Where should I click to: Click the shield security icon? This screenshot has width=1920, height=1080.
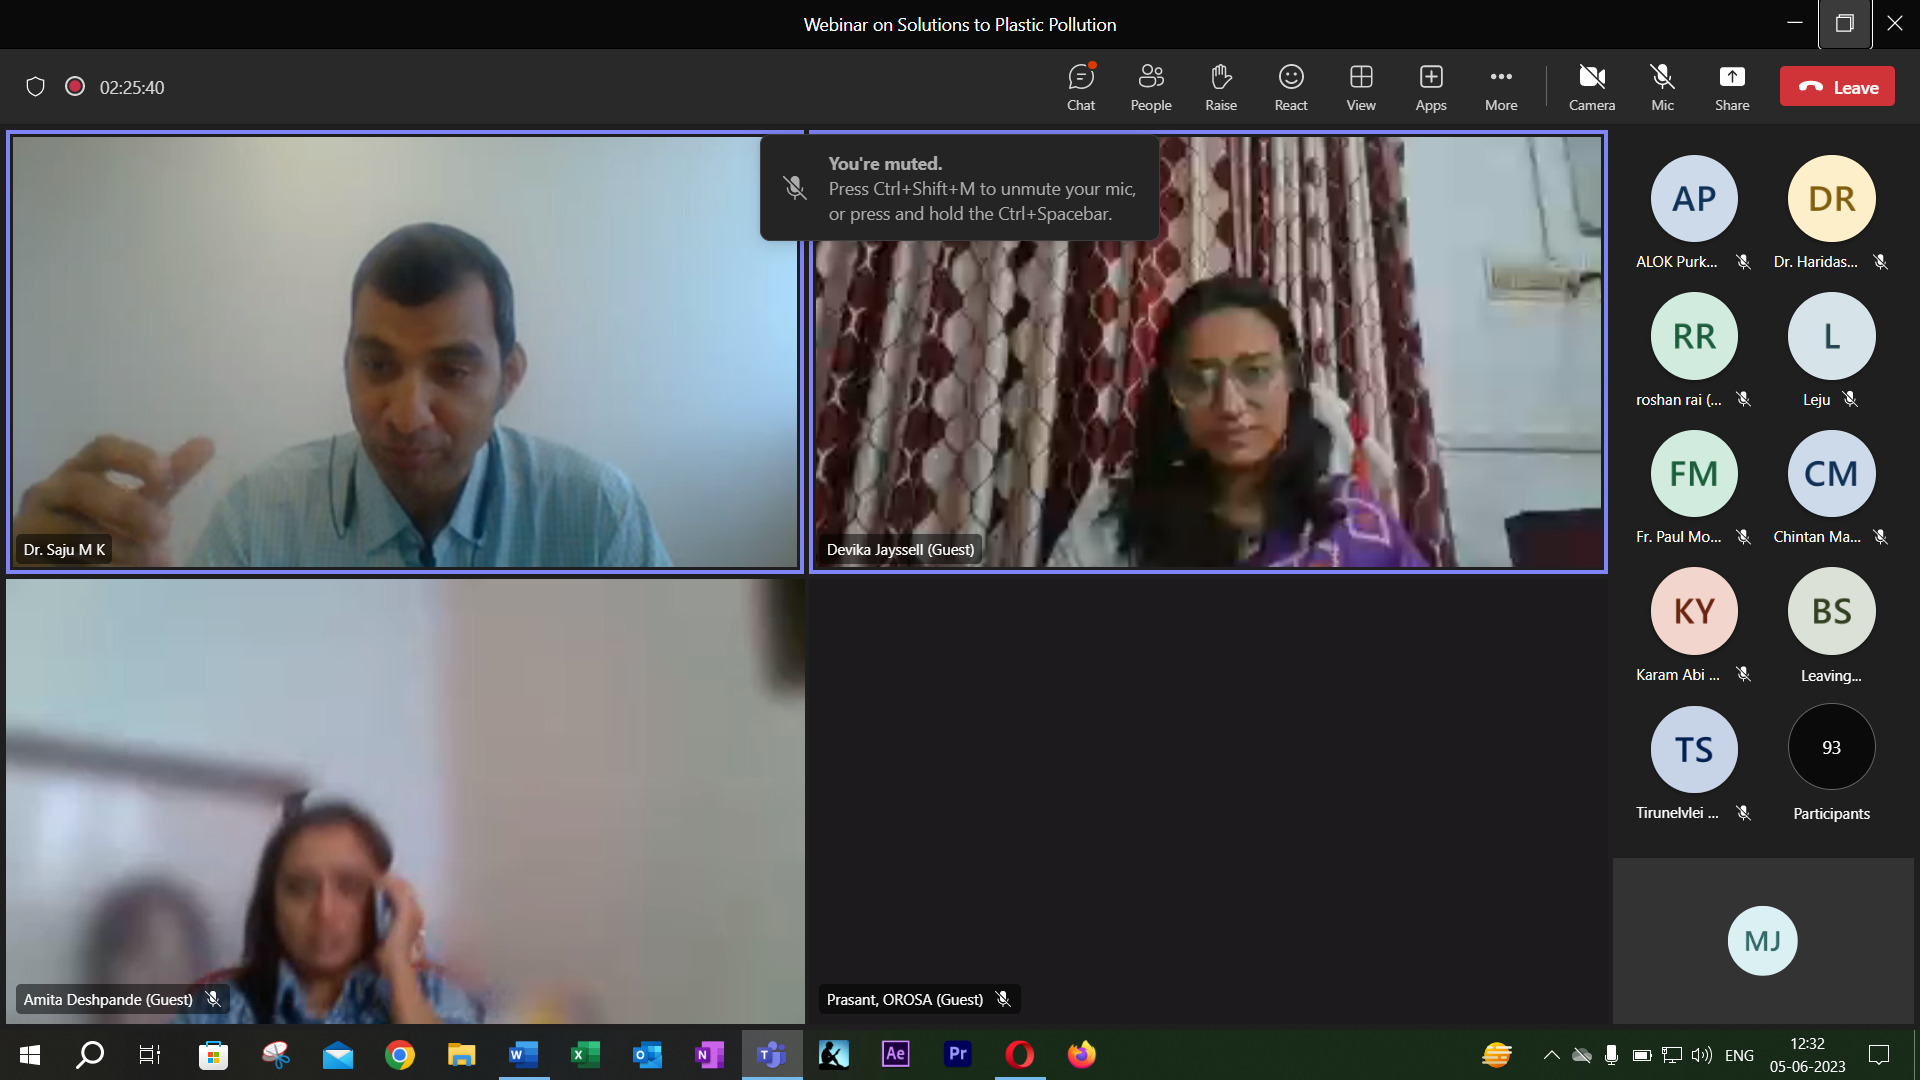[x=35, y=87]
